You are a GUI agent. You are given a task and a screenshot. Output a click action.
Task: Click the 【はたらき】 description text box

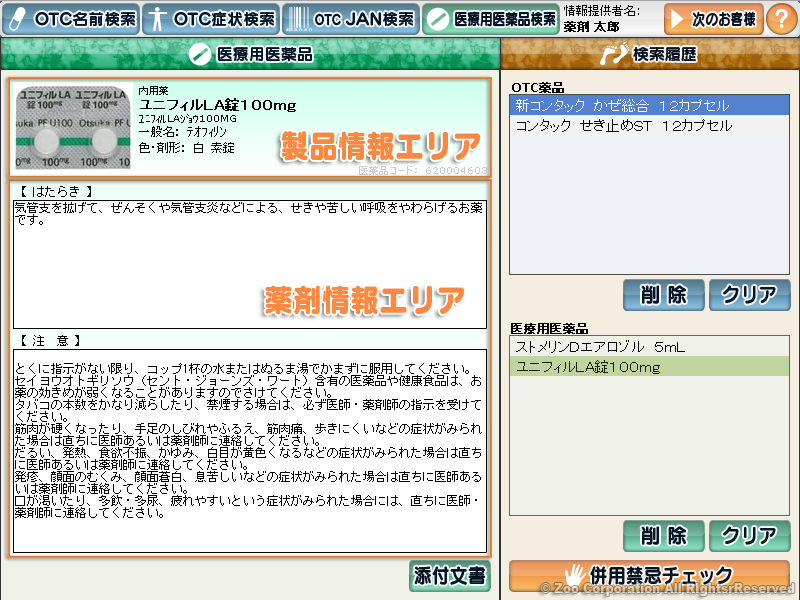coord(250,264)
